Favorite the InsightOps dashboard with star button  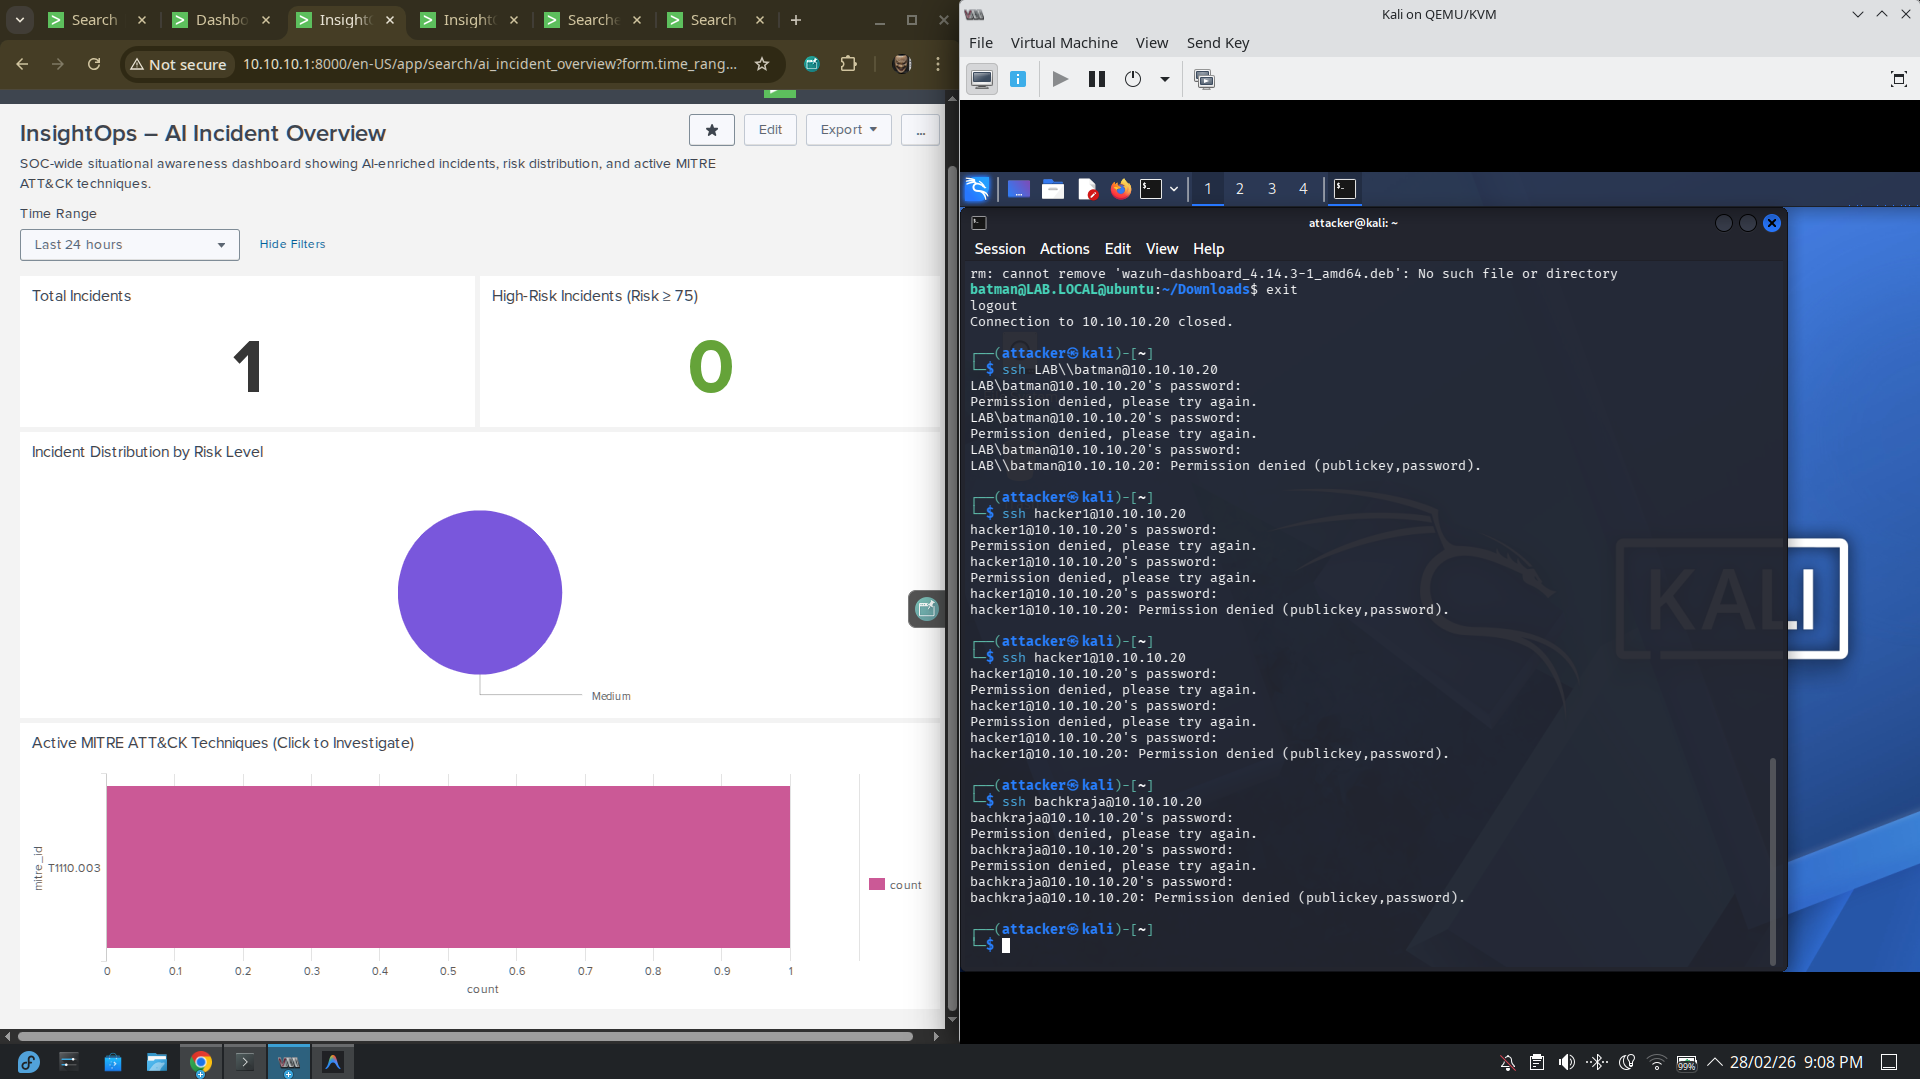[711, 130]
